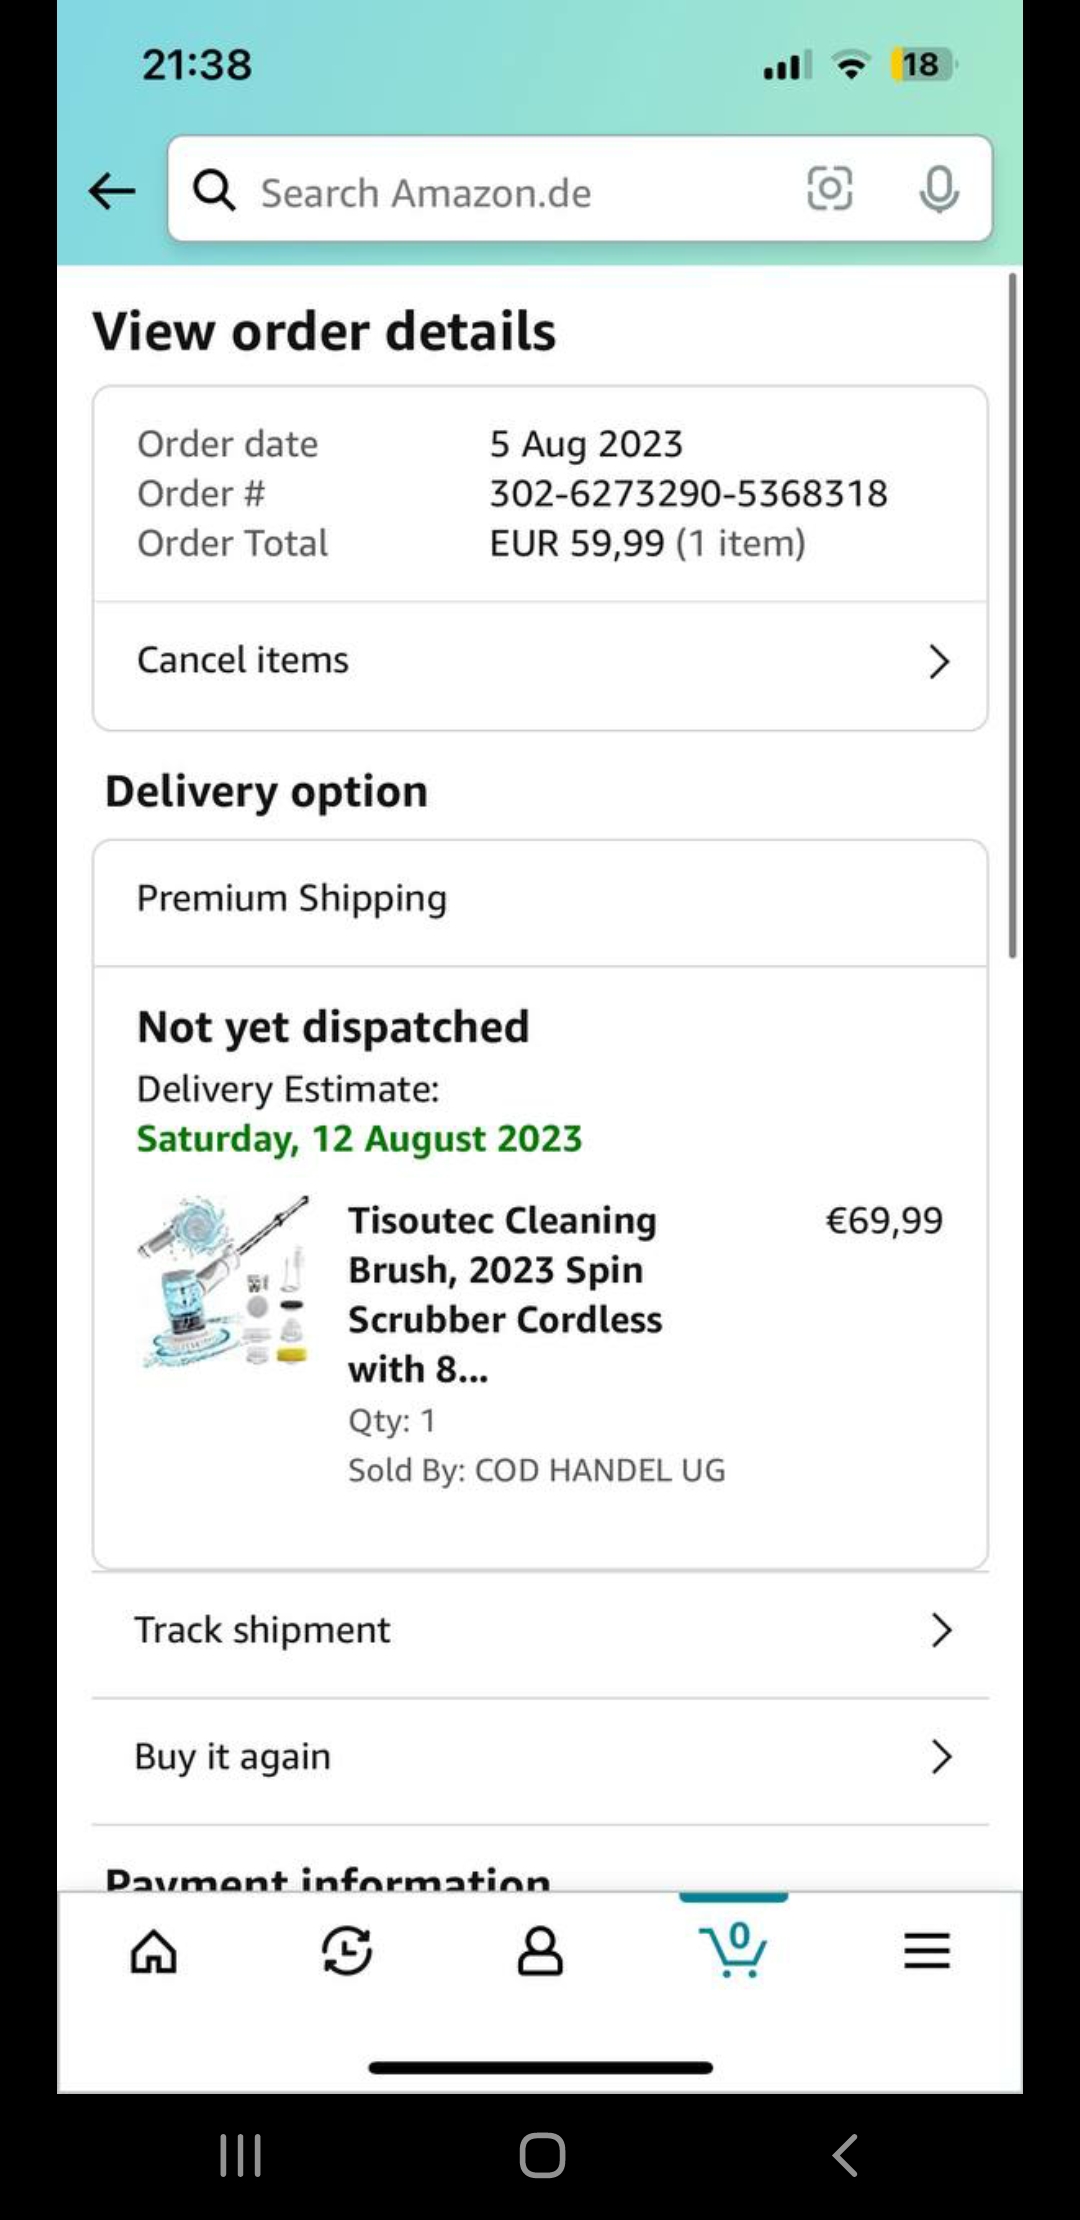Expand the Track shipment chevron
This screenshot has width=1080, height=2220.
[x=941, y=1630]
